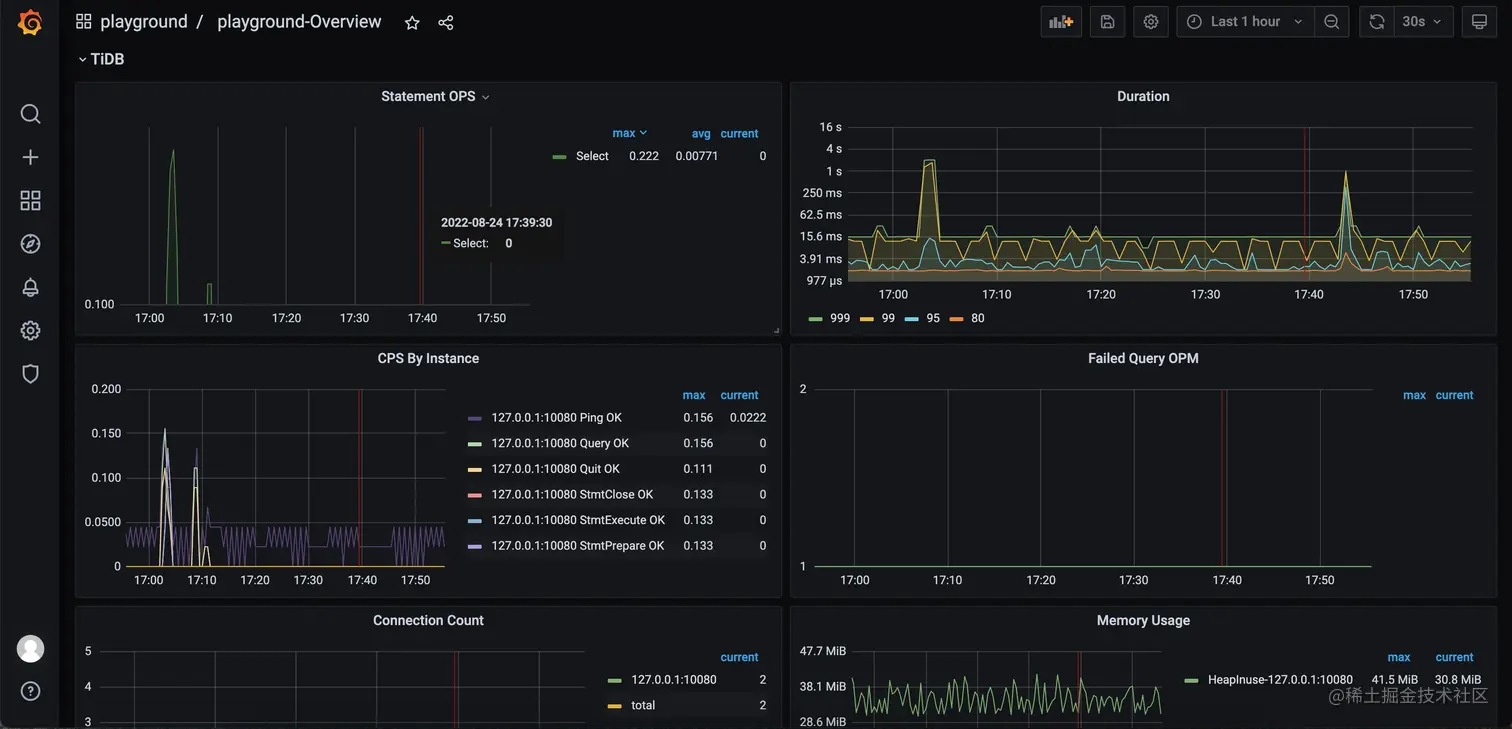Open the Memory Usage panel menu
Screen dimensions: 1512x729
coord(1143,621)
